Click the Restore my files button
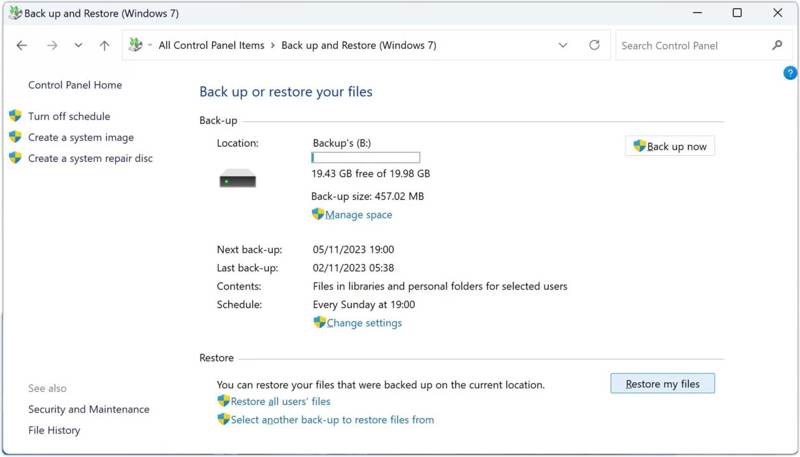The height and width of the screenshot is (457, 800). (662, 384)
